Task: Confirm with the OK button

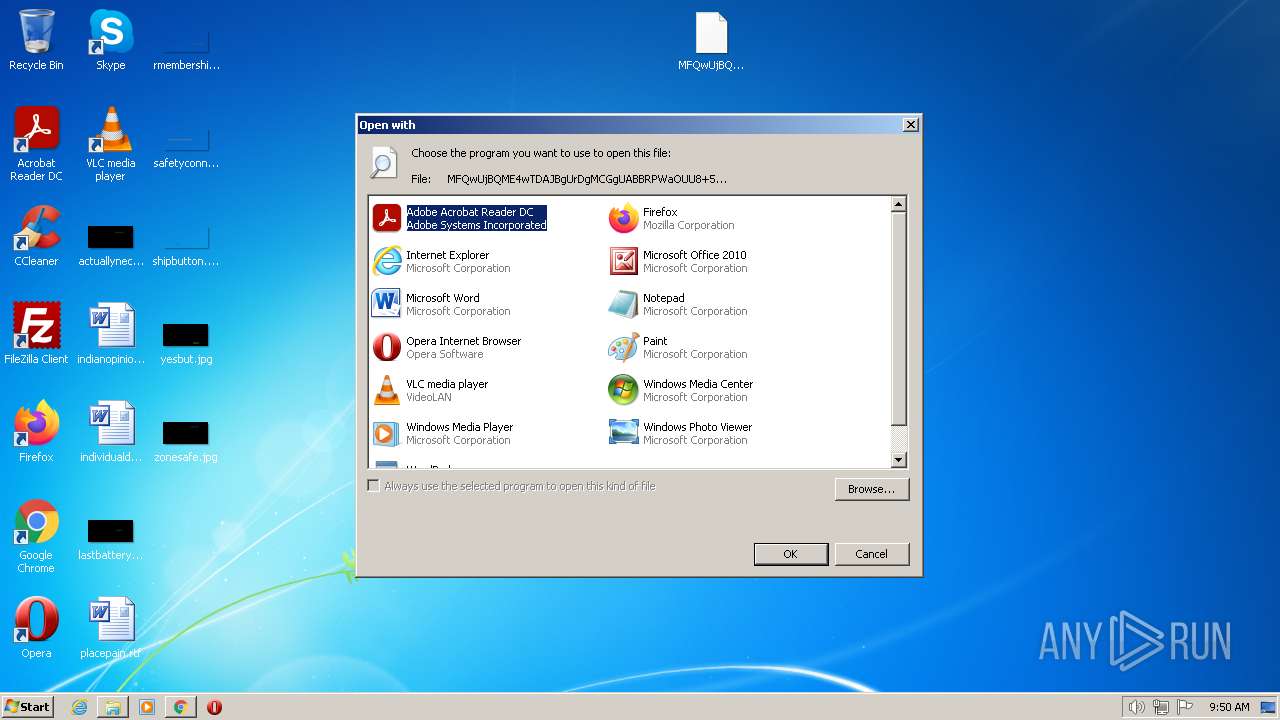Action: (790, 554)
